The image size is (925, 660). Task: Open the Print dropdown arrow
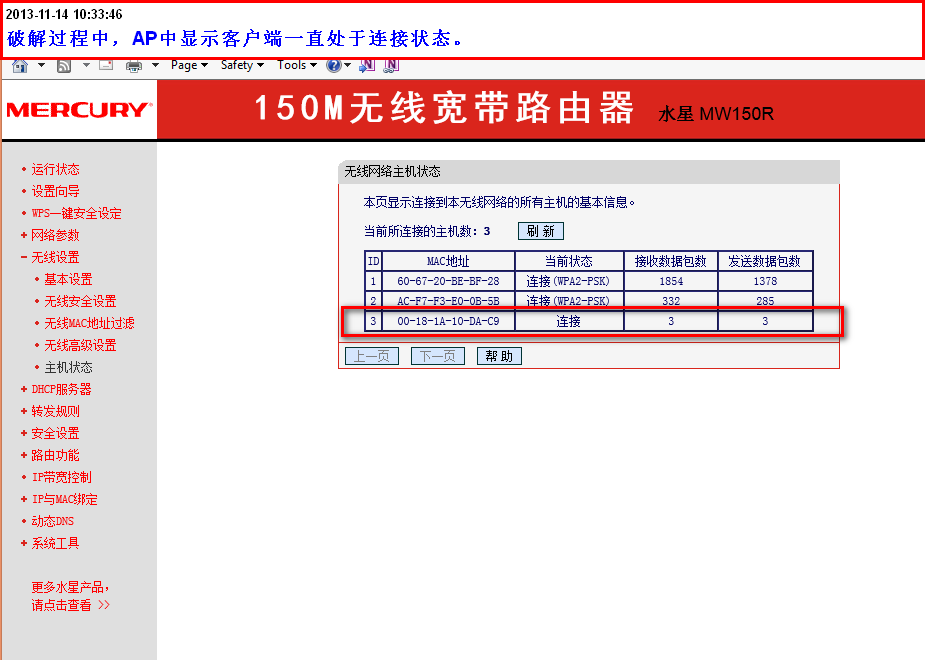(x=155, y=65)
